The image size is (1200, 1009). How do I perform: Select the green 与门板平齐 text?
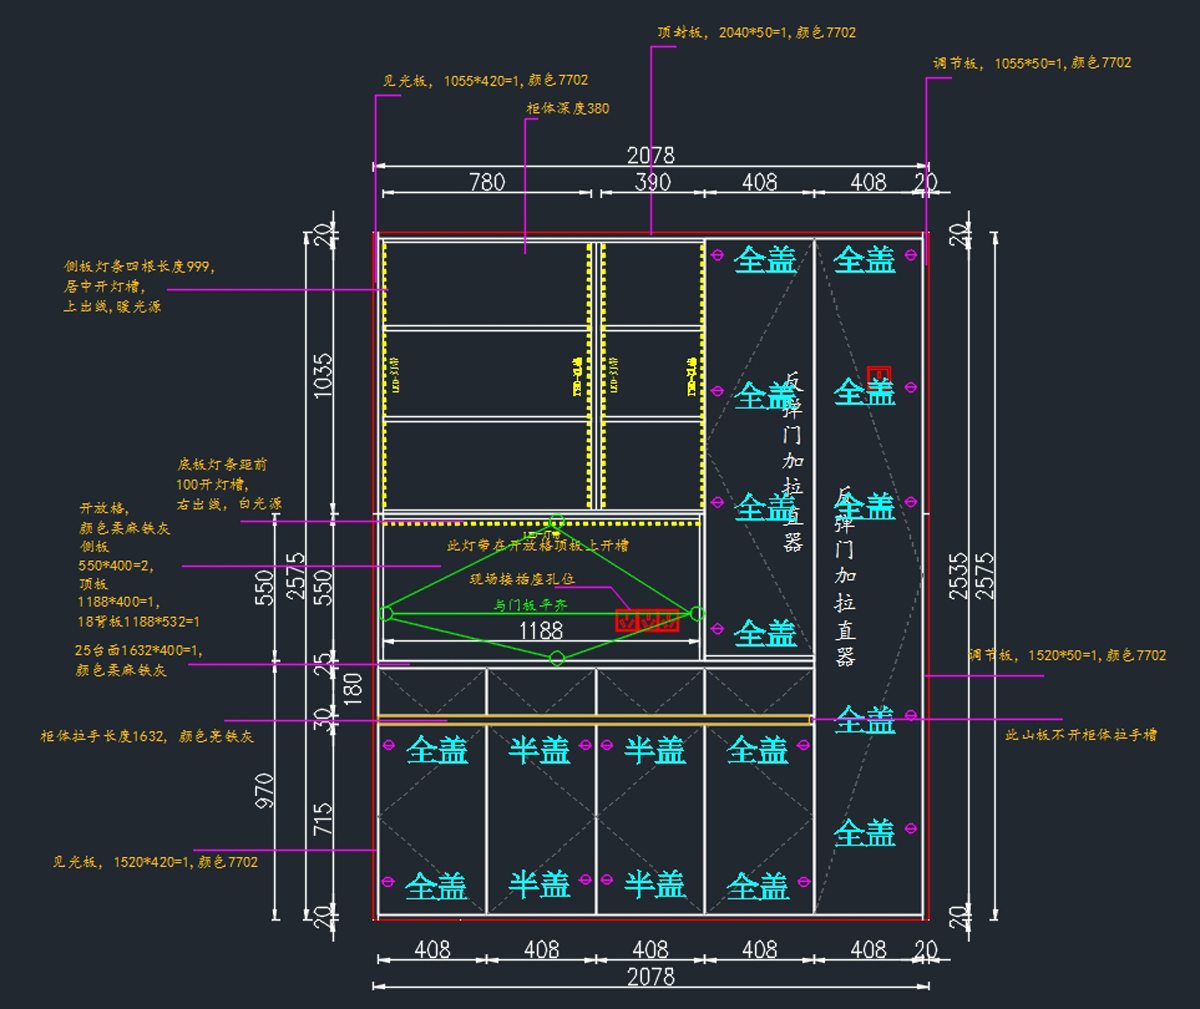coord(530,605)
